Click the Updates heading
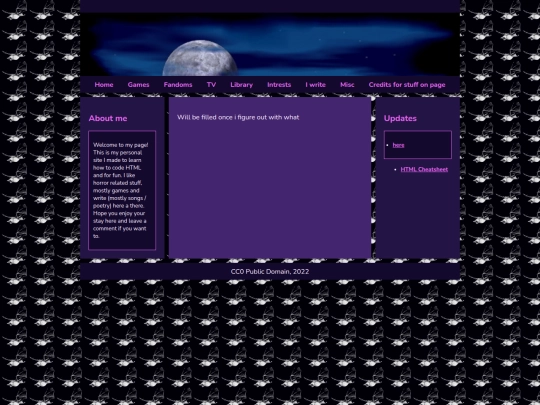Screen dimensions: 540x405 coord(400,118)
